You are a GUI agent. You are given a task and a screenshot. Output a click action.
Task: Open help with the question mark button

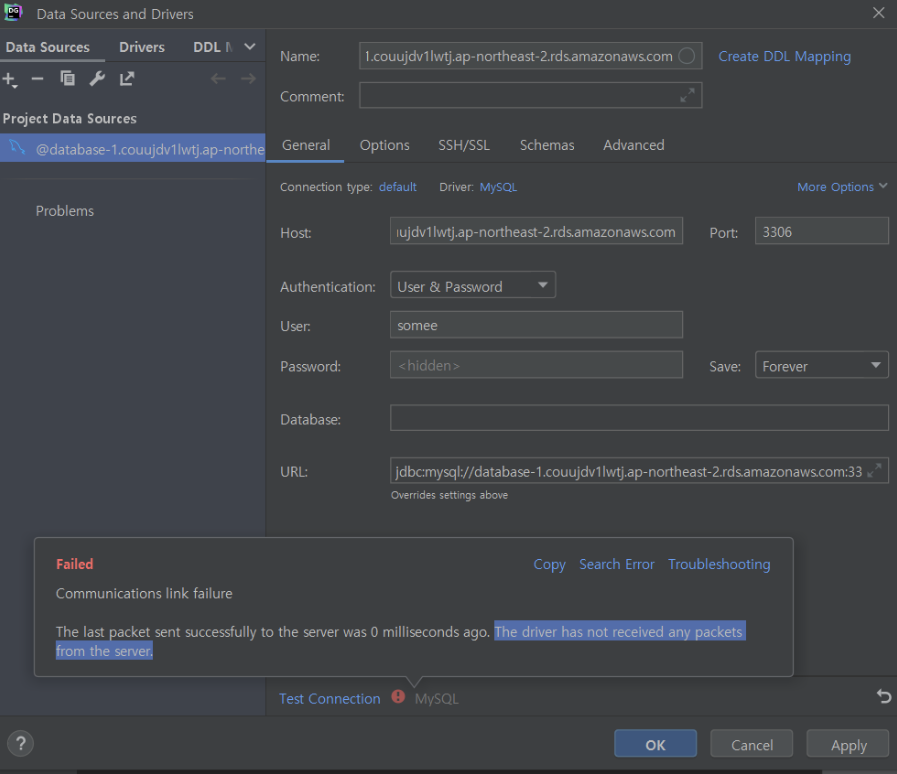point(21,744)
